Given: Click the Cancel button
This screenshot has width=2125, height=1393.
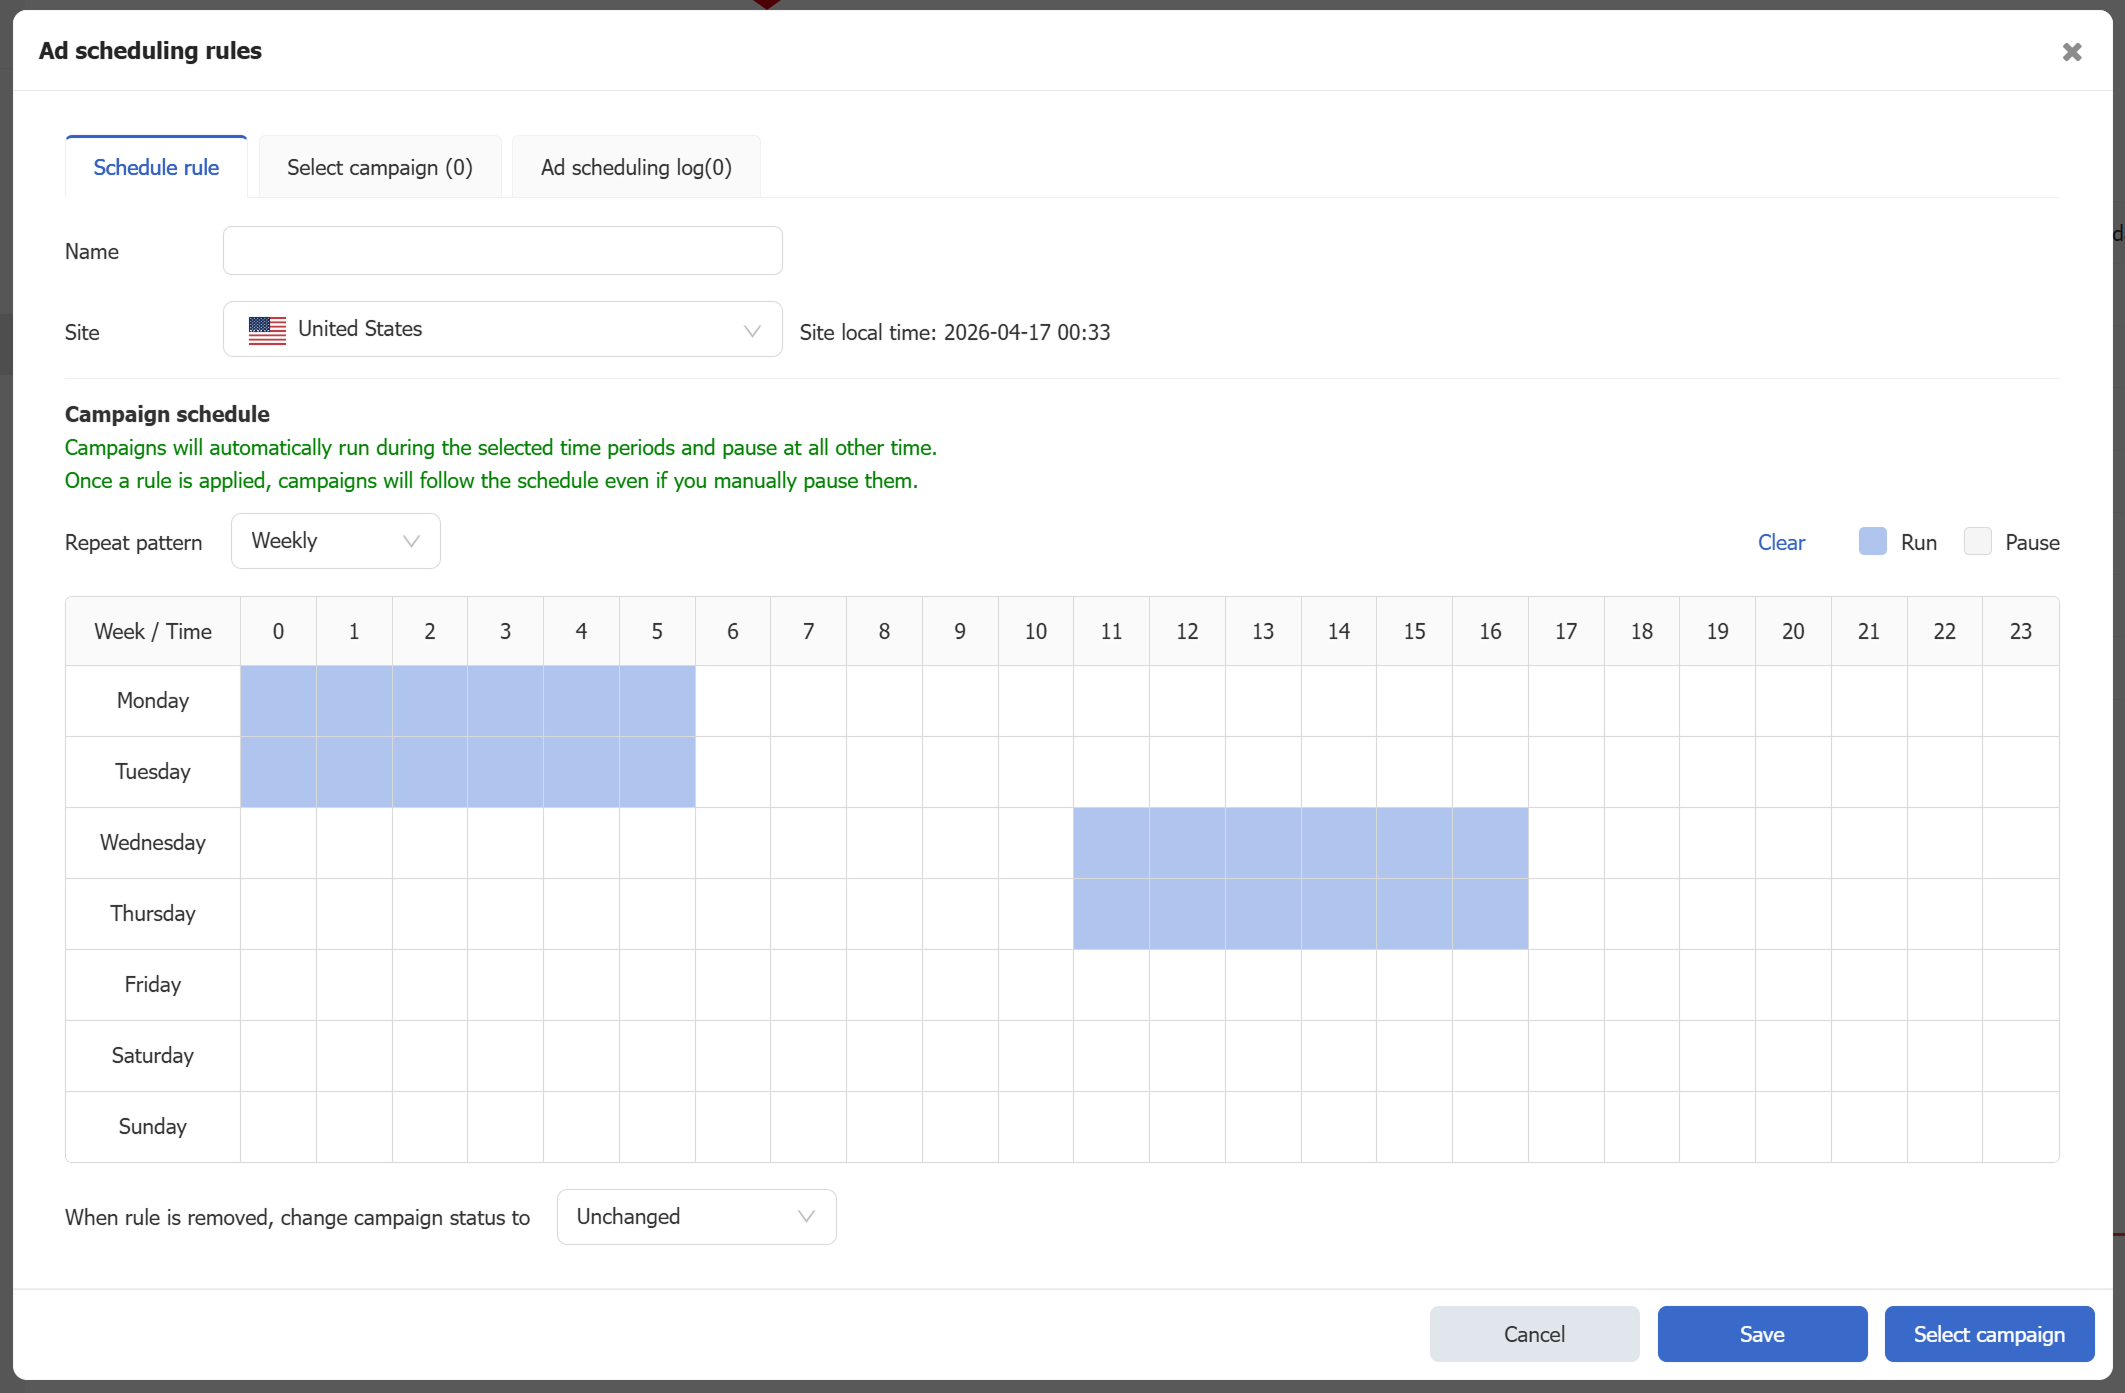Looking at the screenshot, I should click(x=1534, y=1334).
